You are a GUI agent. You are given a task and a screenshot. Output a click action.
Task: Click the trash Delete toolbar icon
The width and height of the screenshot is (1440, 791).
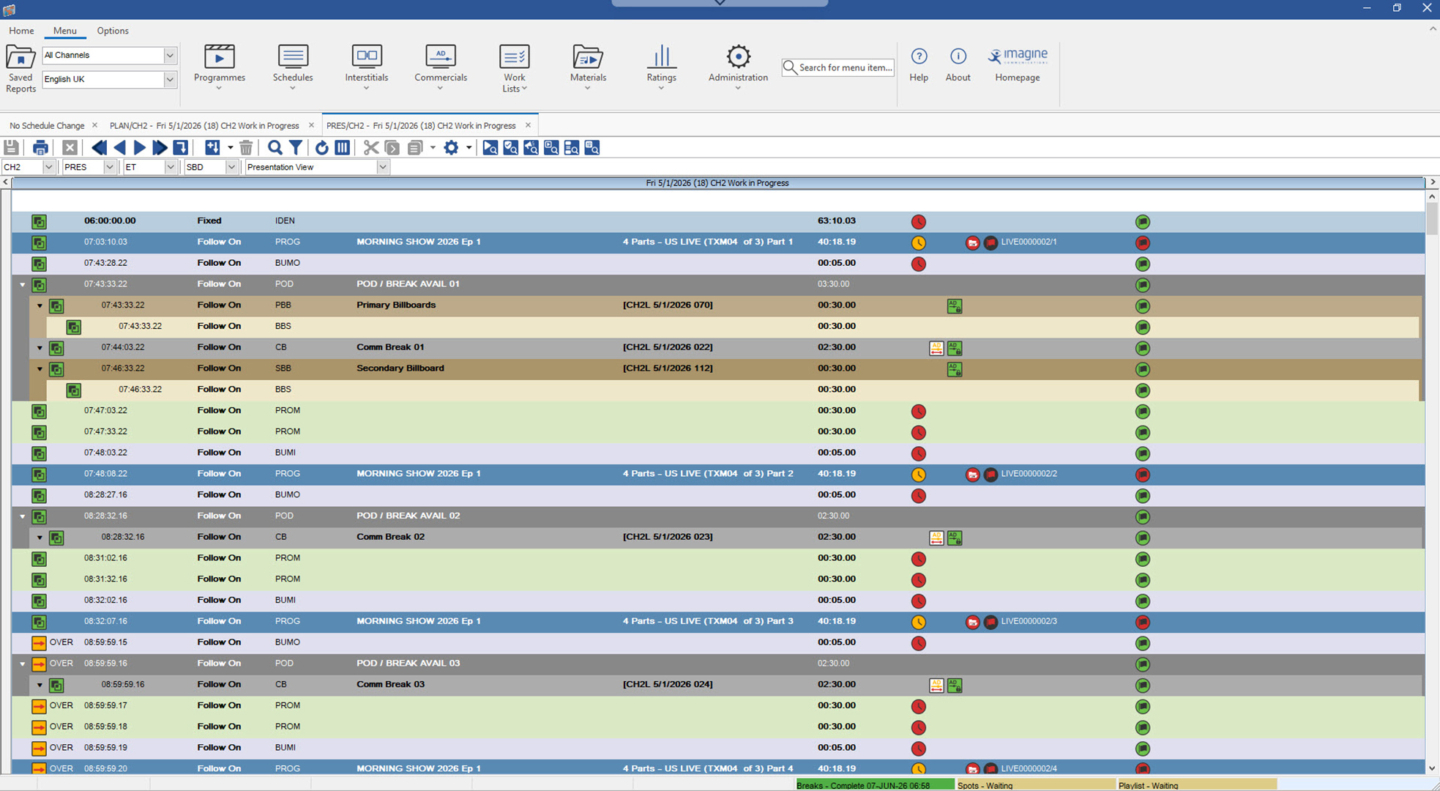point(246,147)
